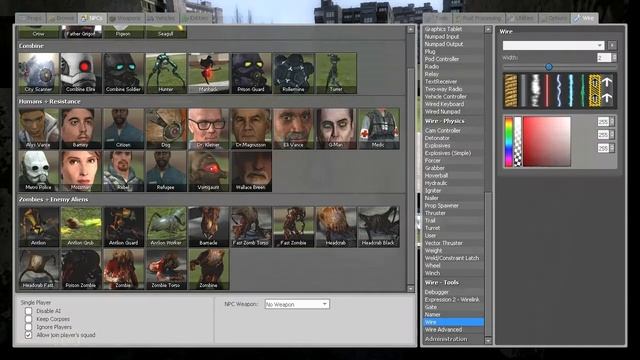Spawn the Zombine NPC

click(208, 269)
